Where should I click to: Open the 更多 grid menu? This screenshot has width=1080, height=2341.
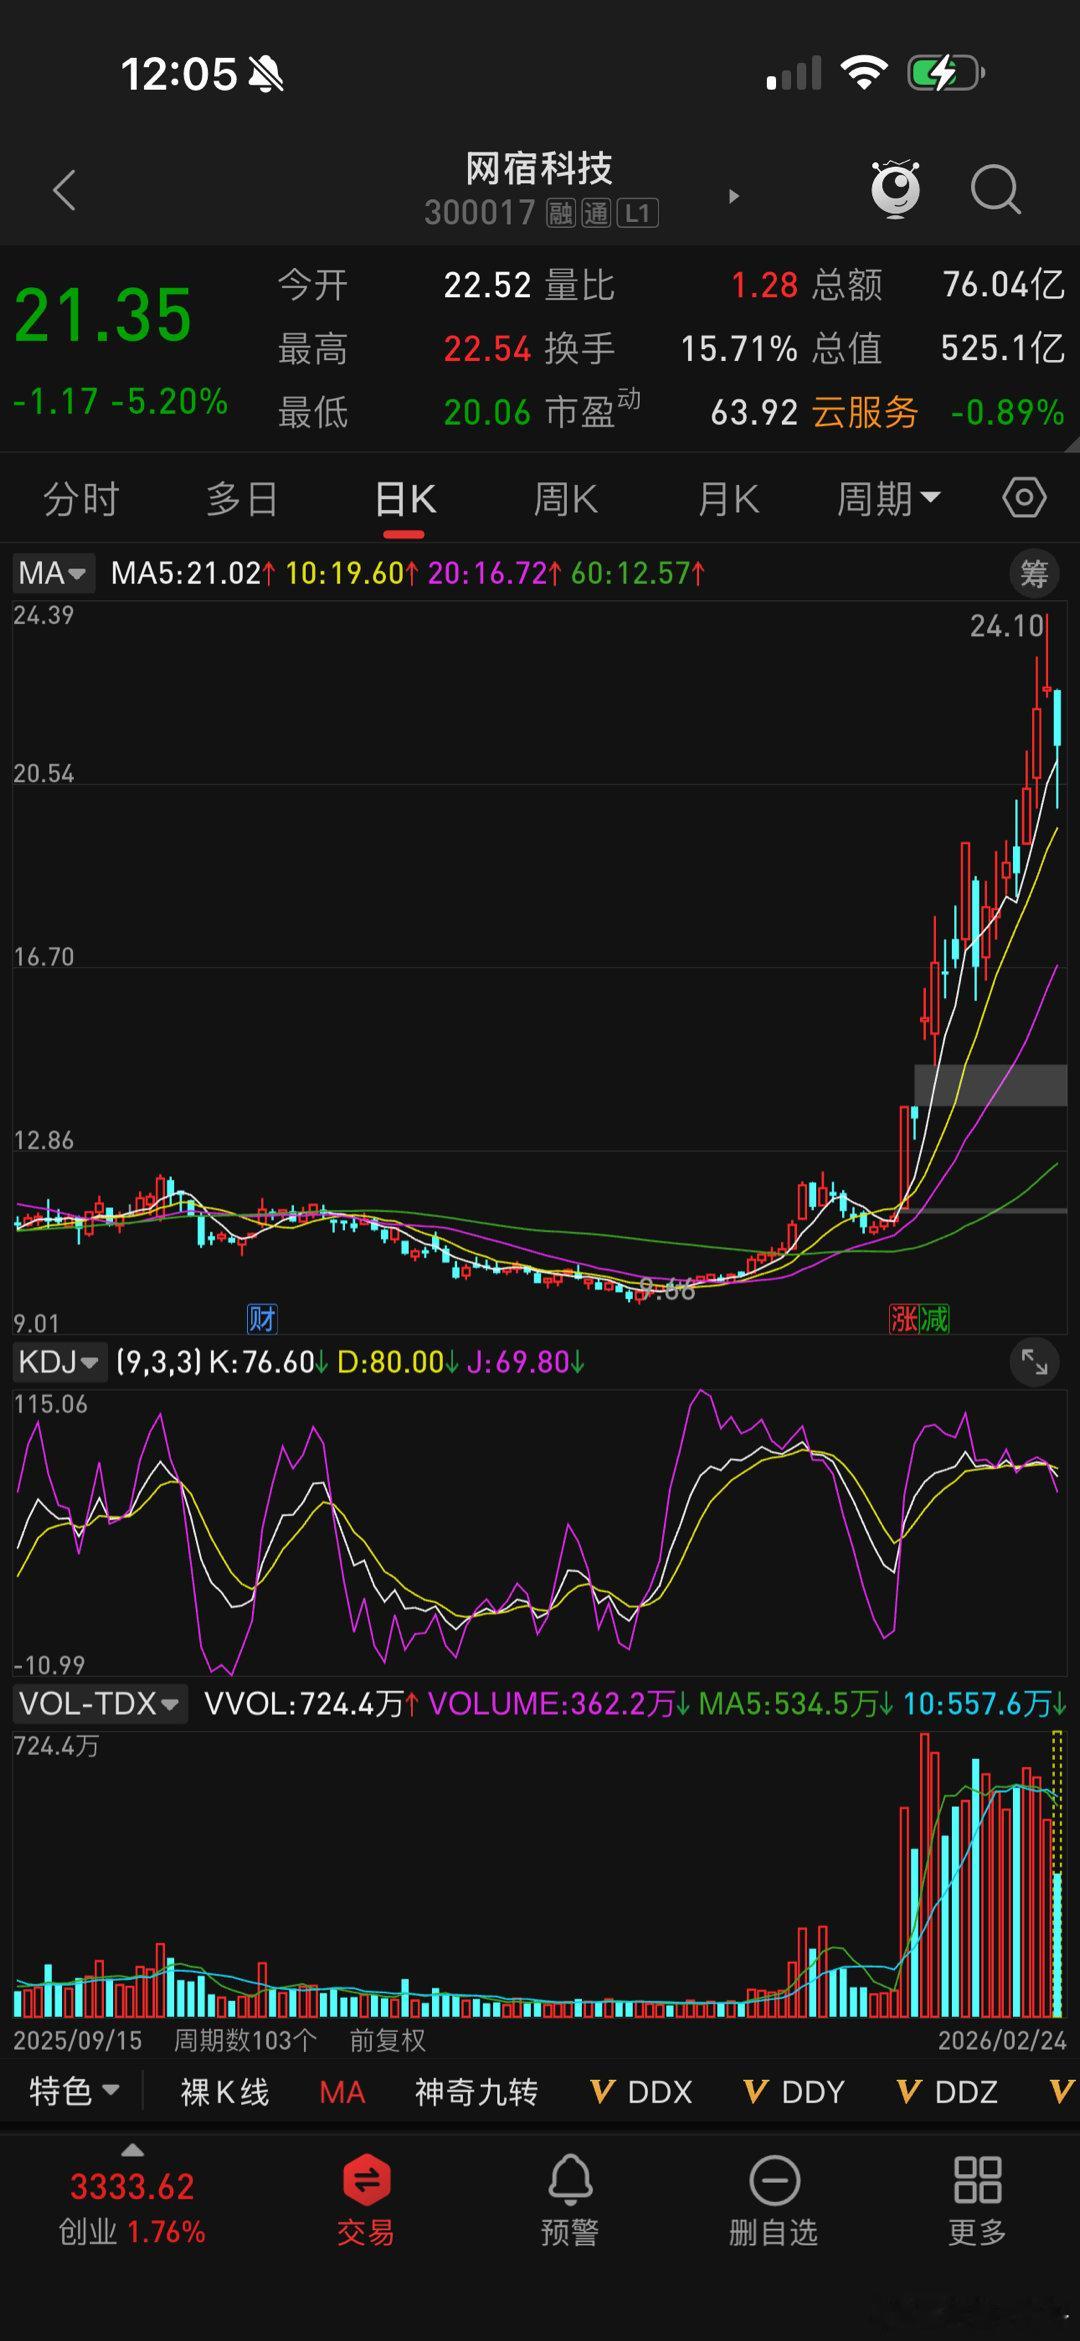click(977, 2200)
